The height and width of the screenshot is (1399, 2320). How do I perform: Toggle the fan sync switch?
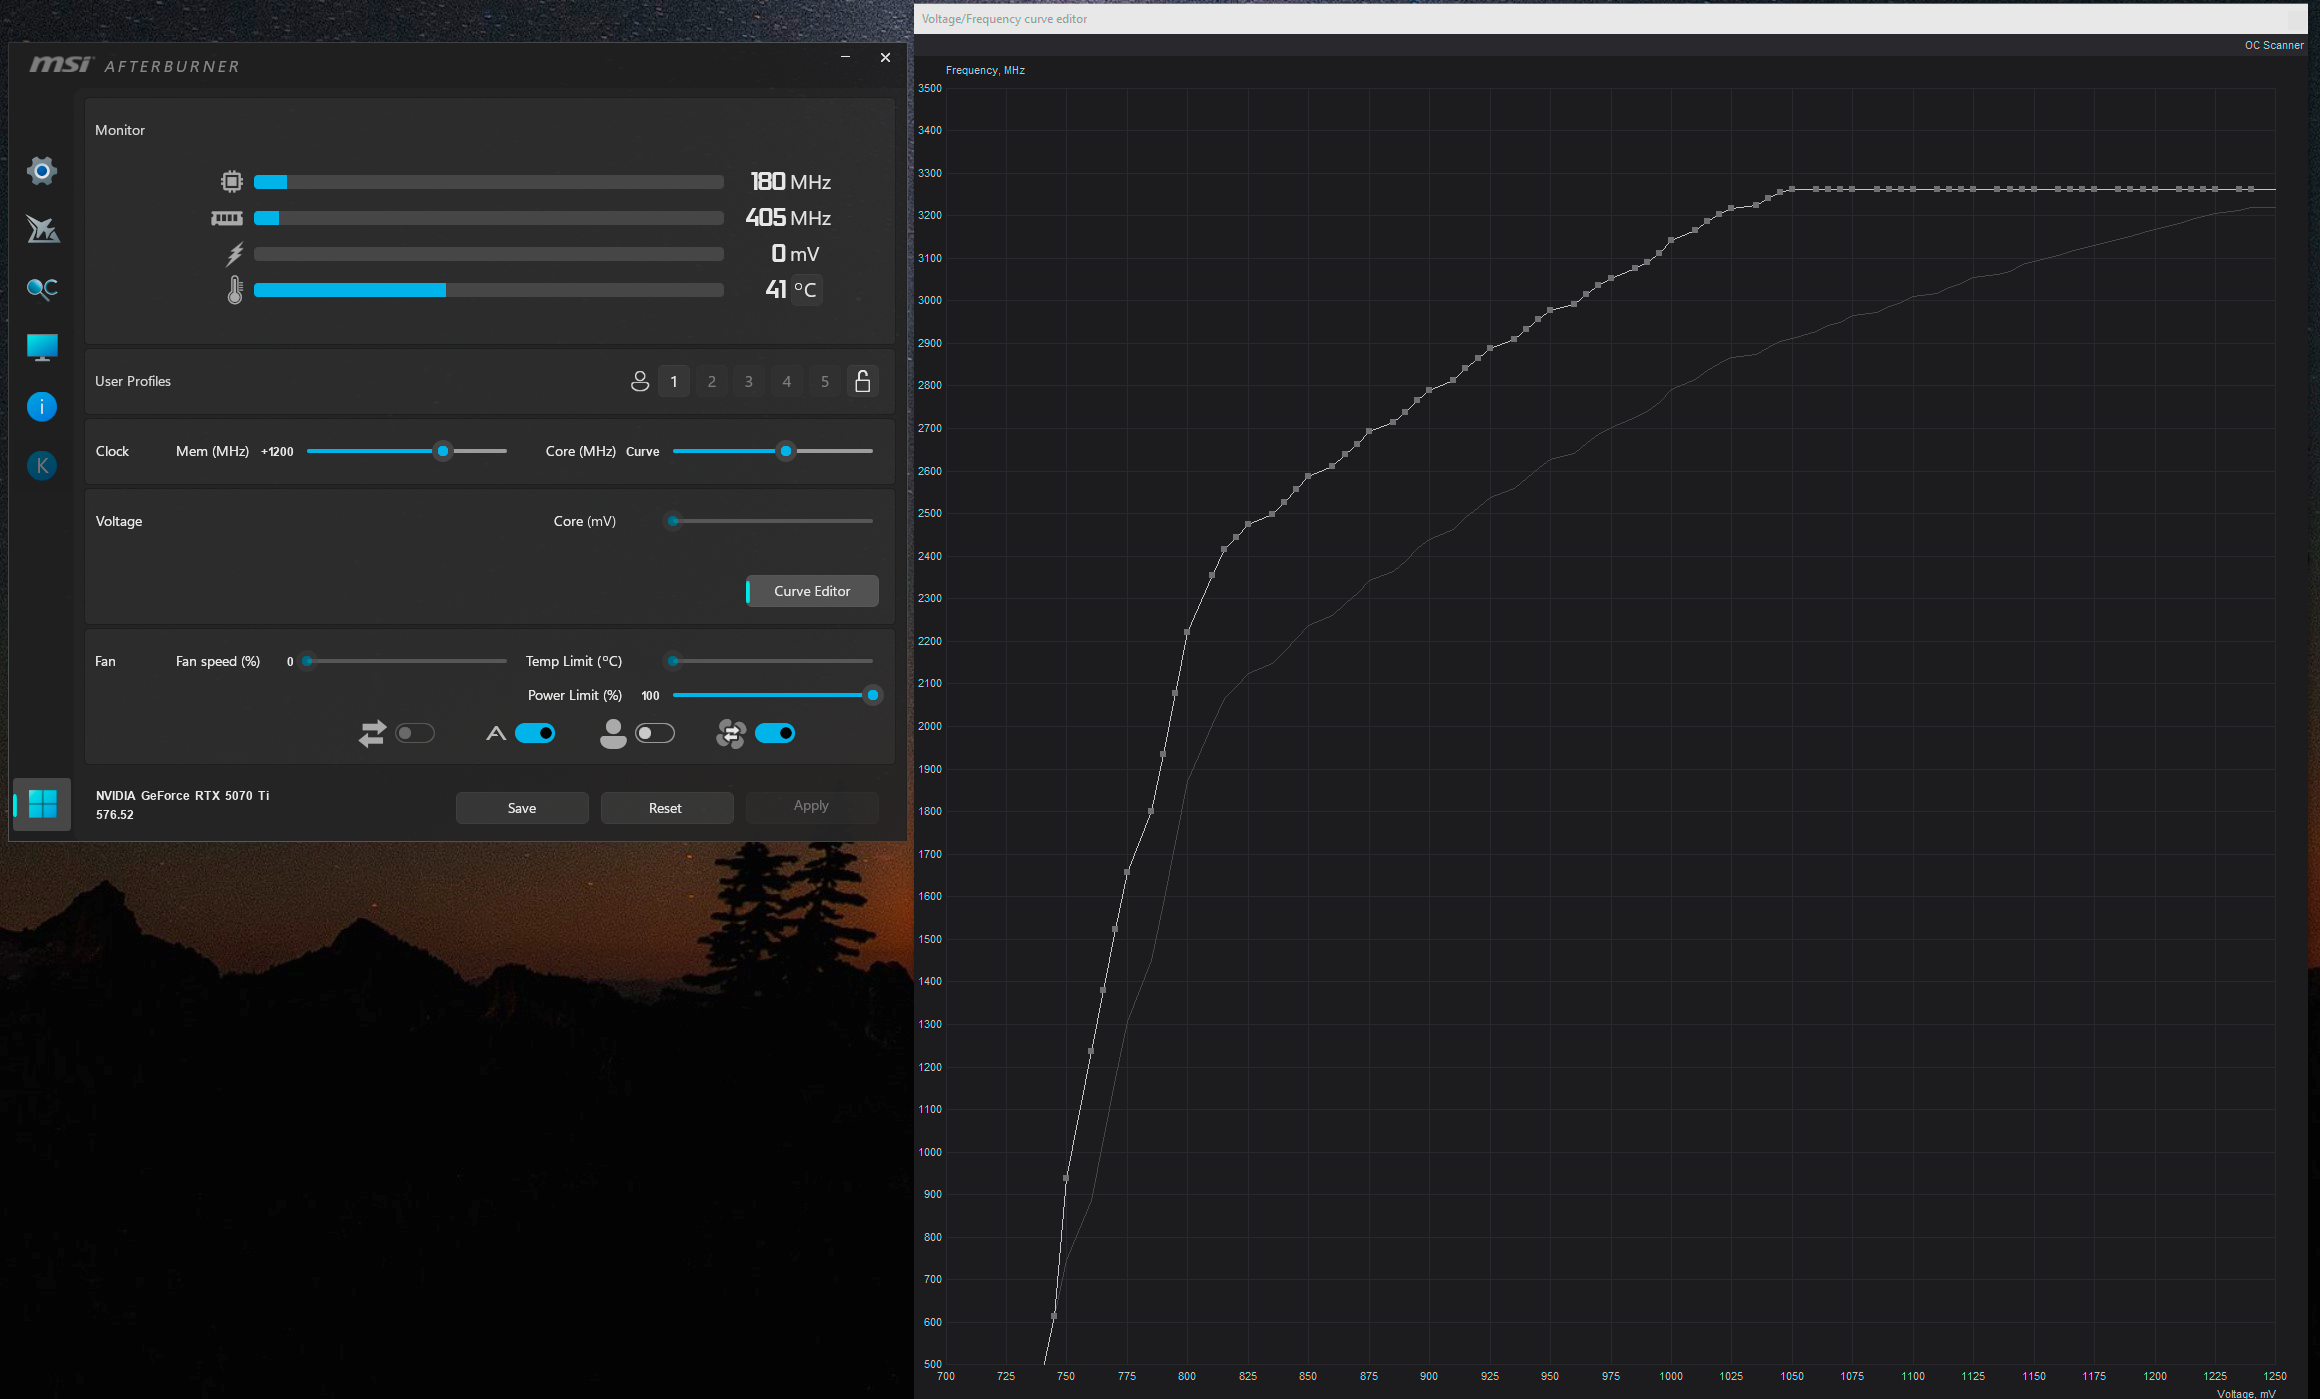(415, 733)
